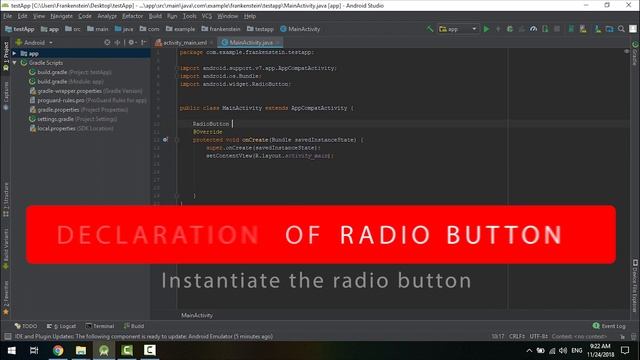Select local.properties (SDK Location) file
This screenshot has width=640, height=360.
71,129
